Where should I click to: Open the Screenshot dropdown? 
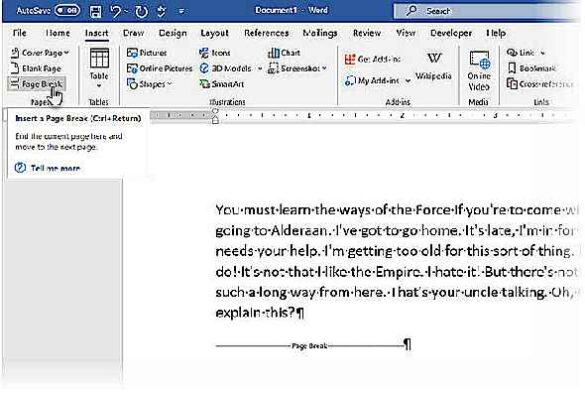click(x=297, y=68)
